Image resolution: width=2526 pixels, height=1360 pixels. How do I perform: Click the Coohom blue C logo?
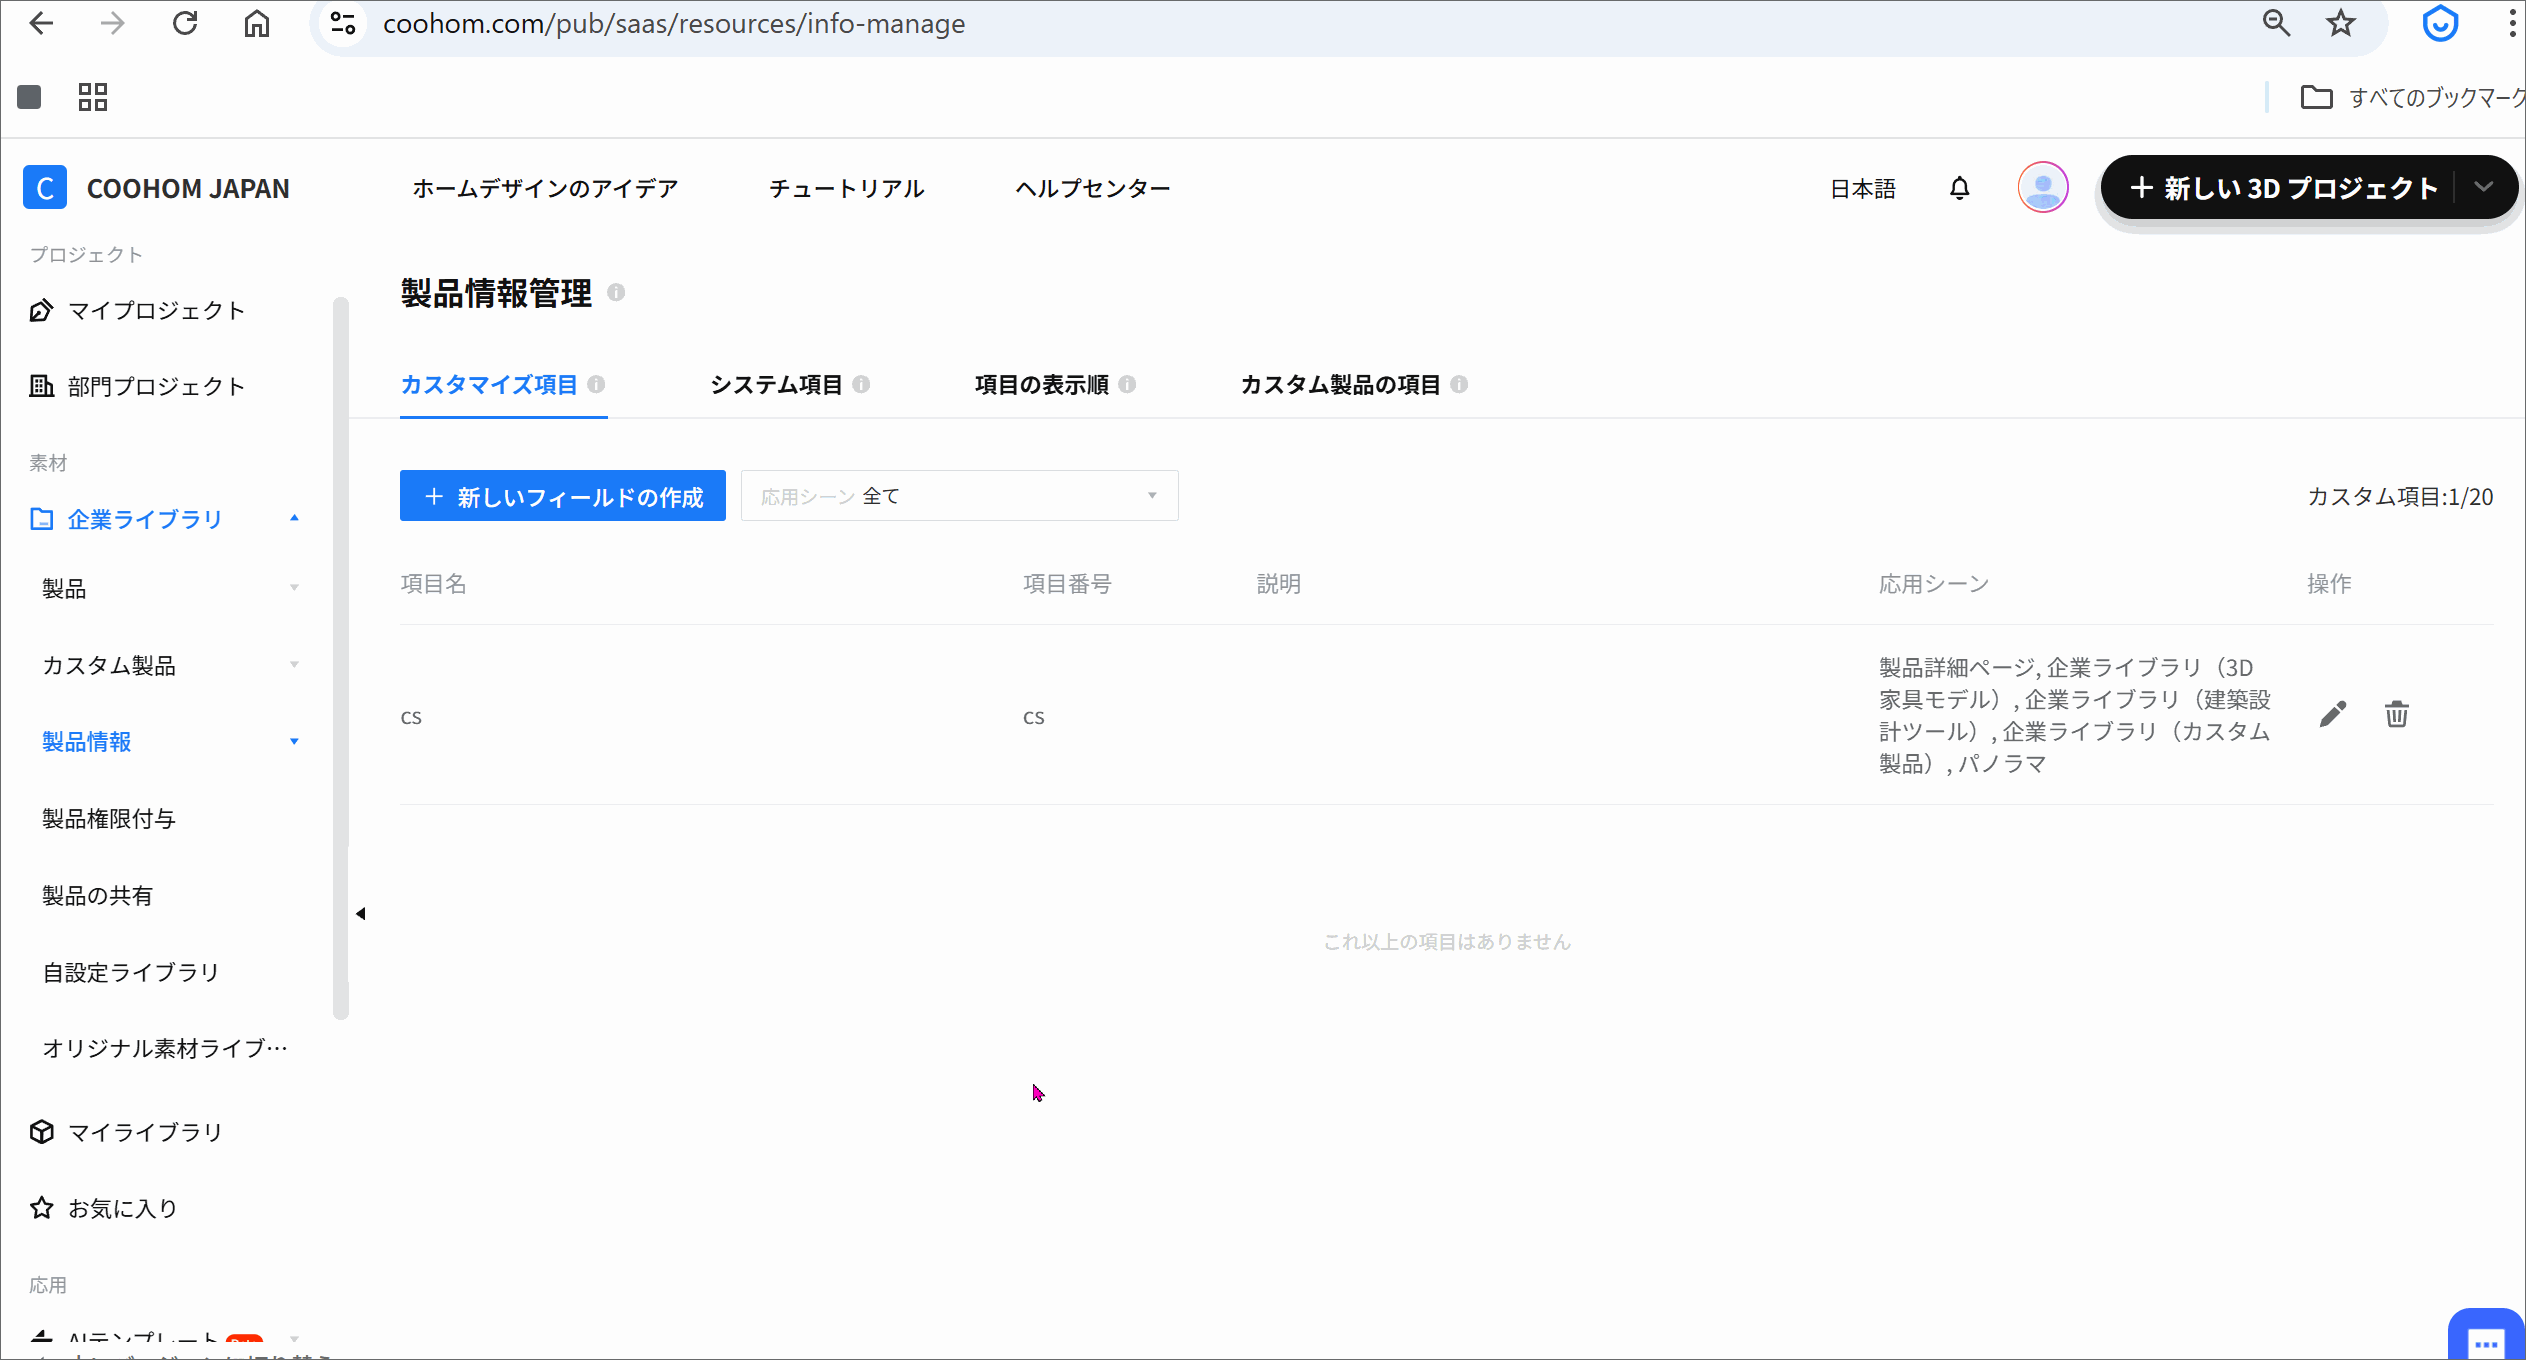(x=45, y=187)
